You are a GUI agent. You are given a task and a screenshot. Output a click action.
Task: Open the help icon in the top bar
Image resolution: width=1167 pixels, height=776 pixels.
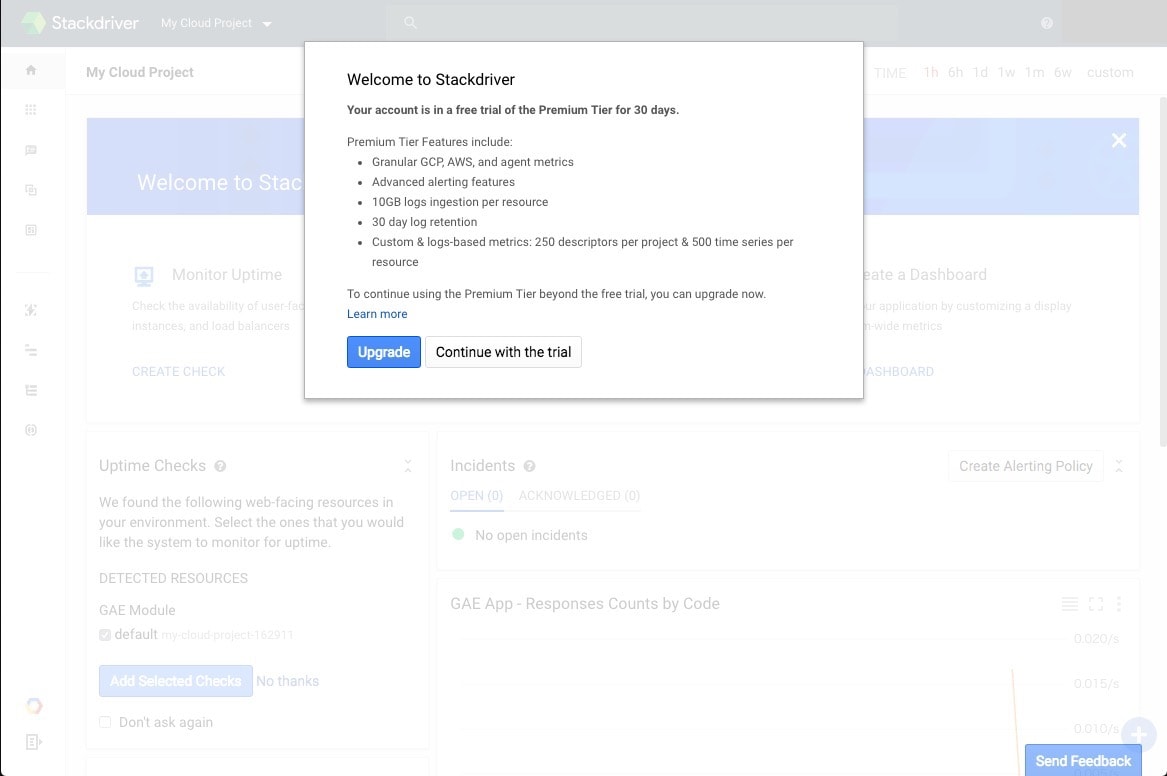coord(1046,23)
